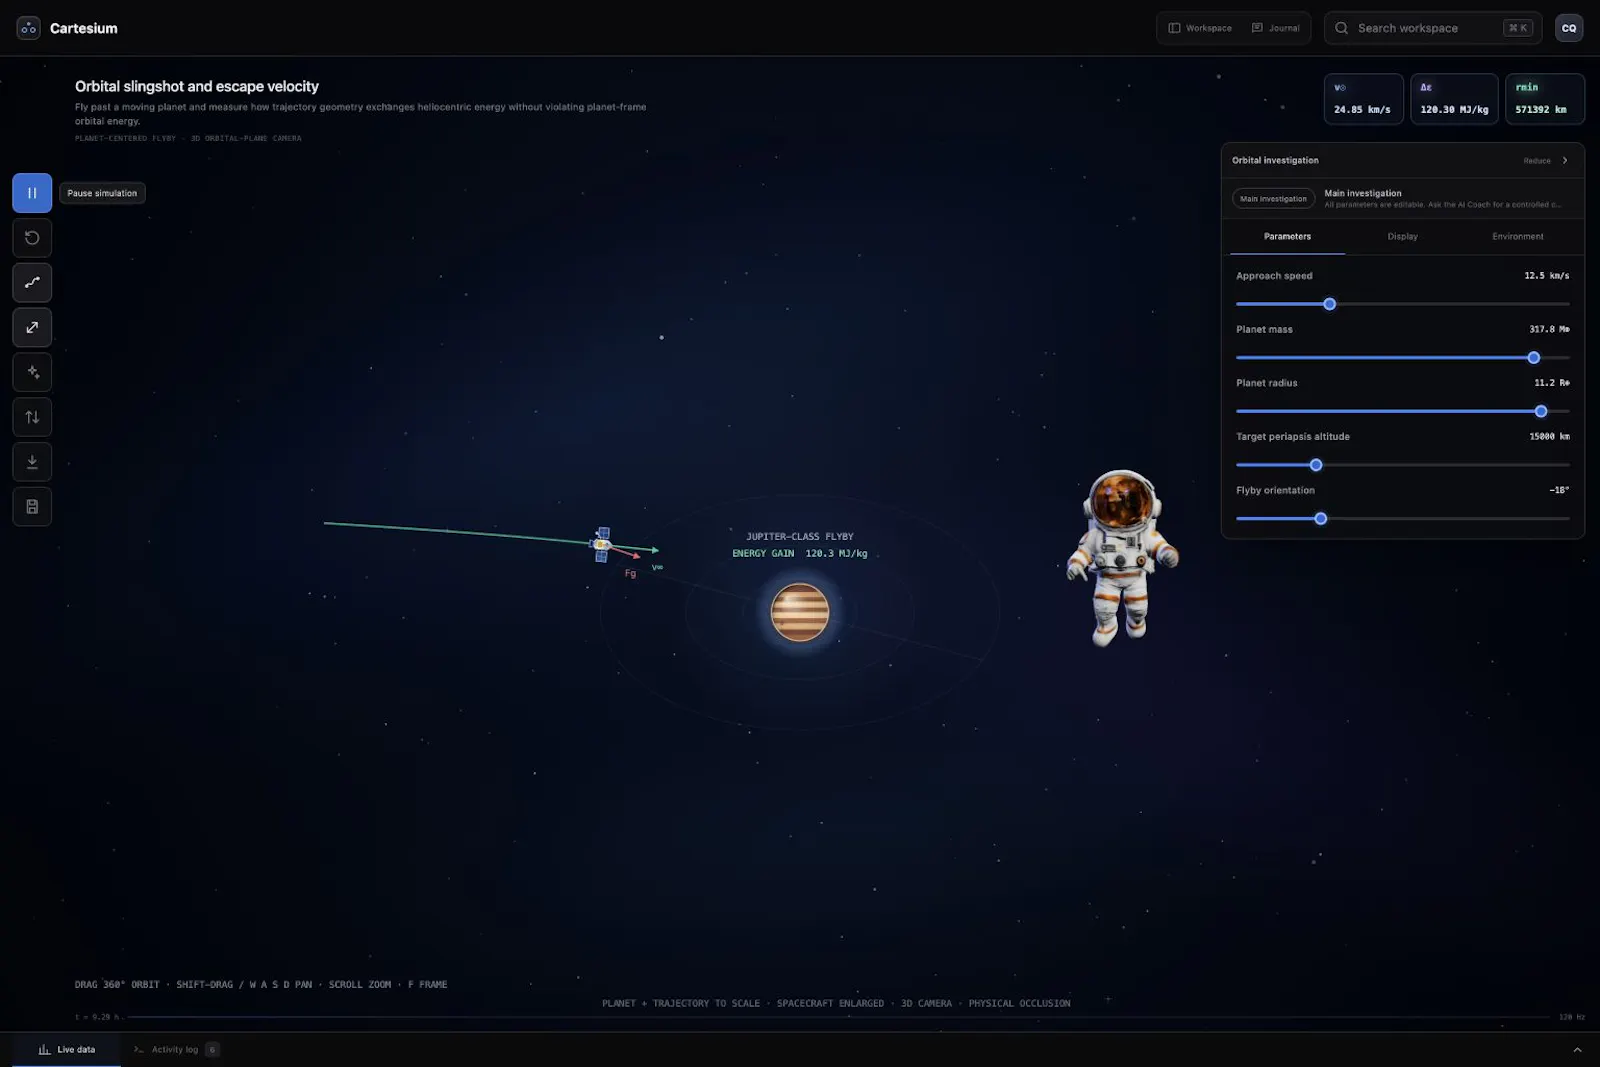The height and width of the screenshot is (1067, 1600).
Task: Click the simulation timeline track
Action: (838, 1017)
